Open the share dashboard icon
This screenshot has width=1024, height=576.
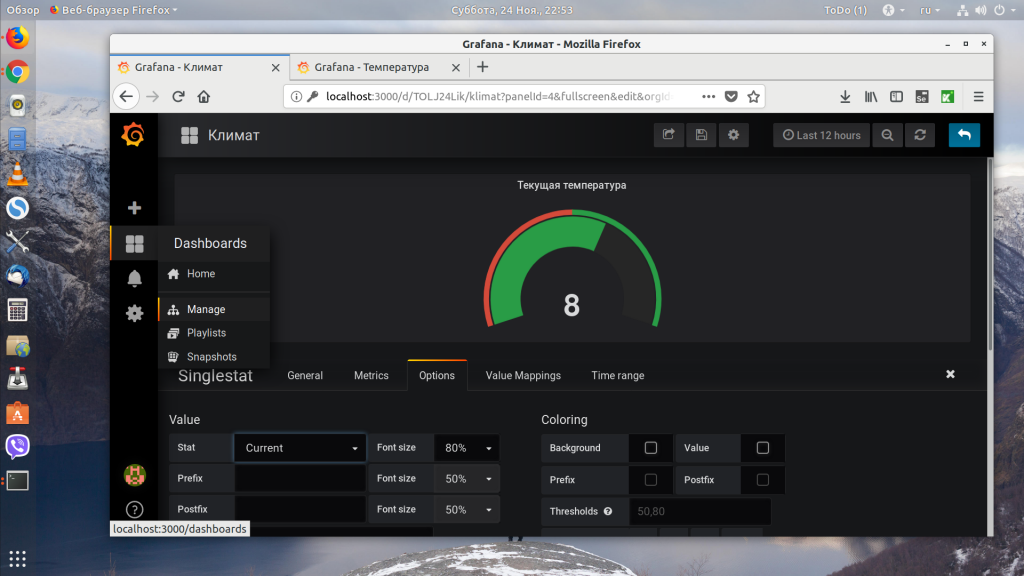pos(669,135)
